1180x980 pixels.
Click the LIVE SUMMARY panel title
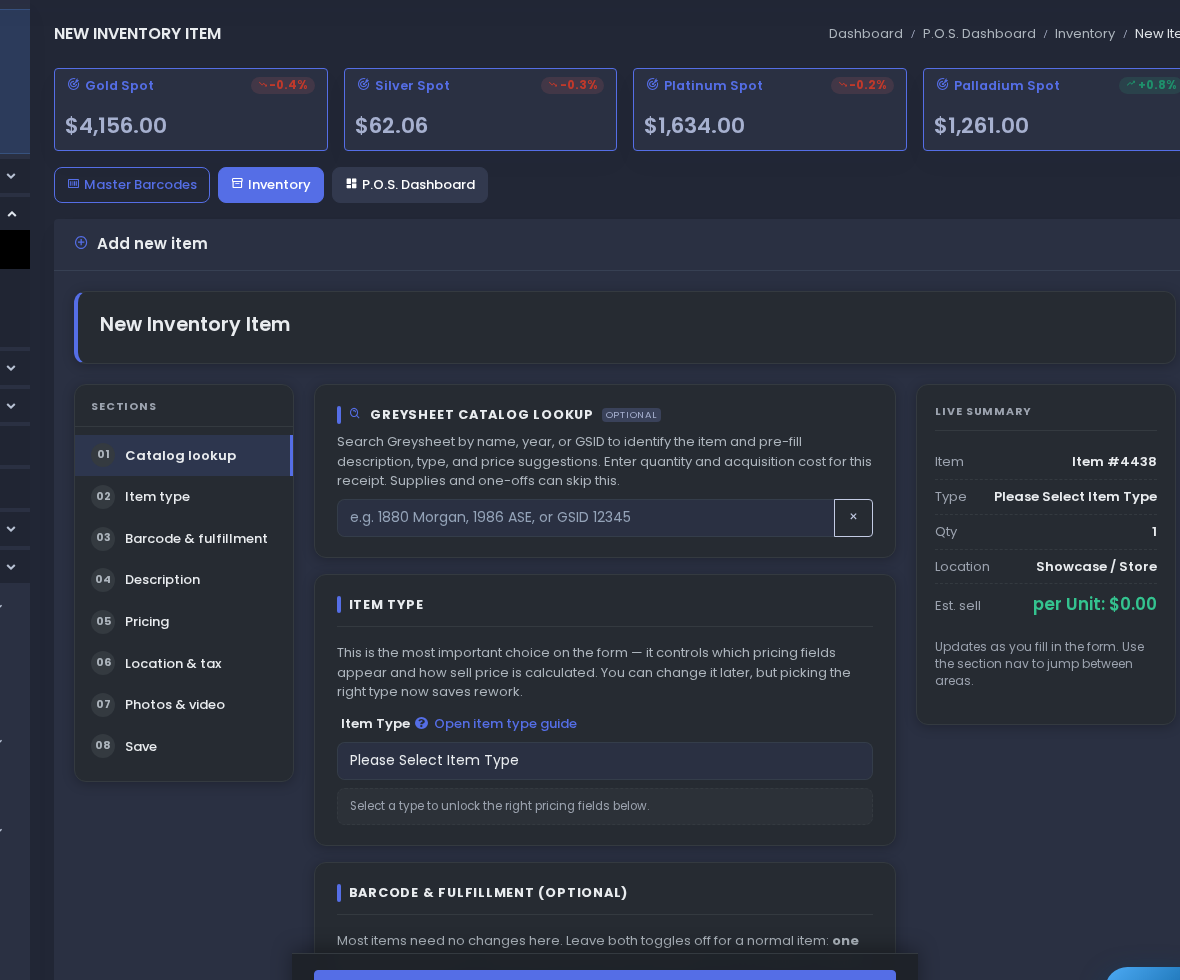(983, 412)
